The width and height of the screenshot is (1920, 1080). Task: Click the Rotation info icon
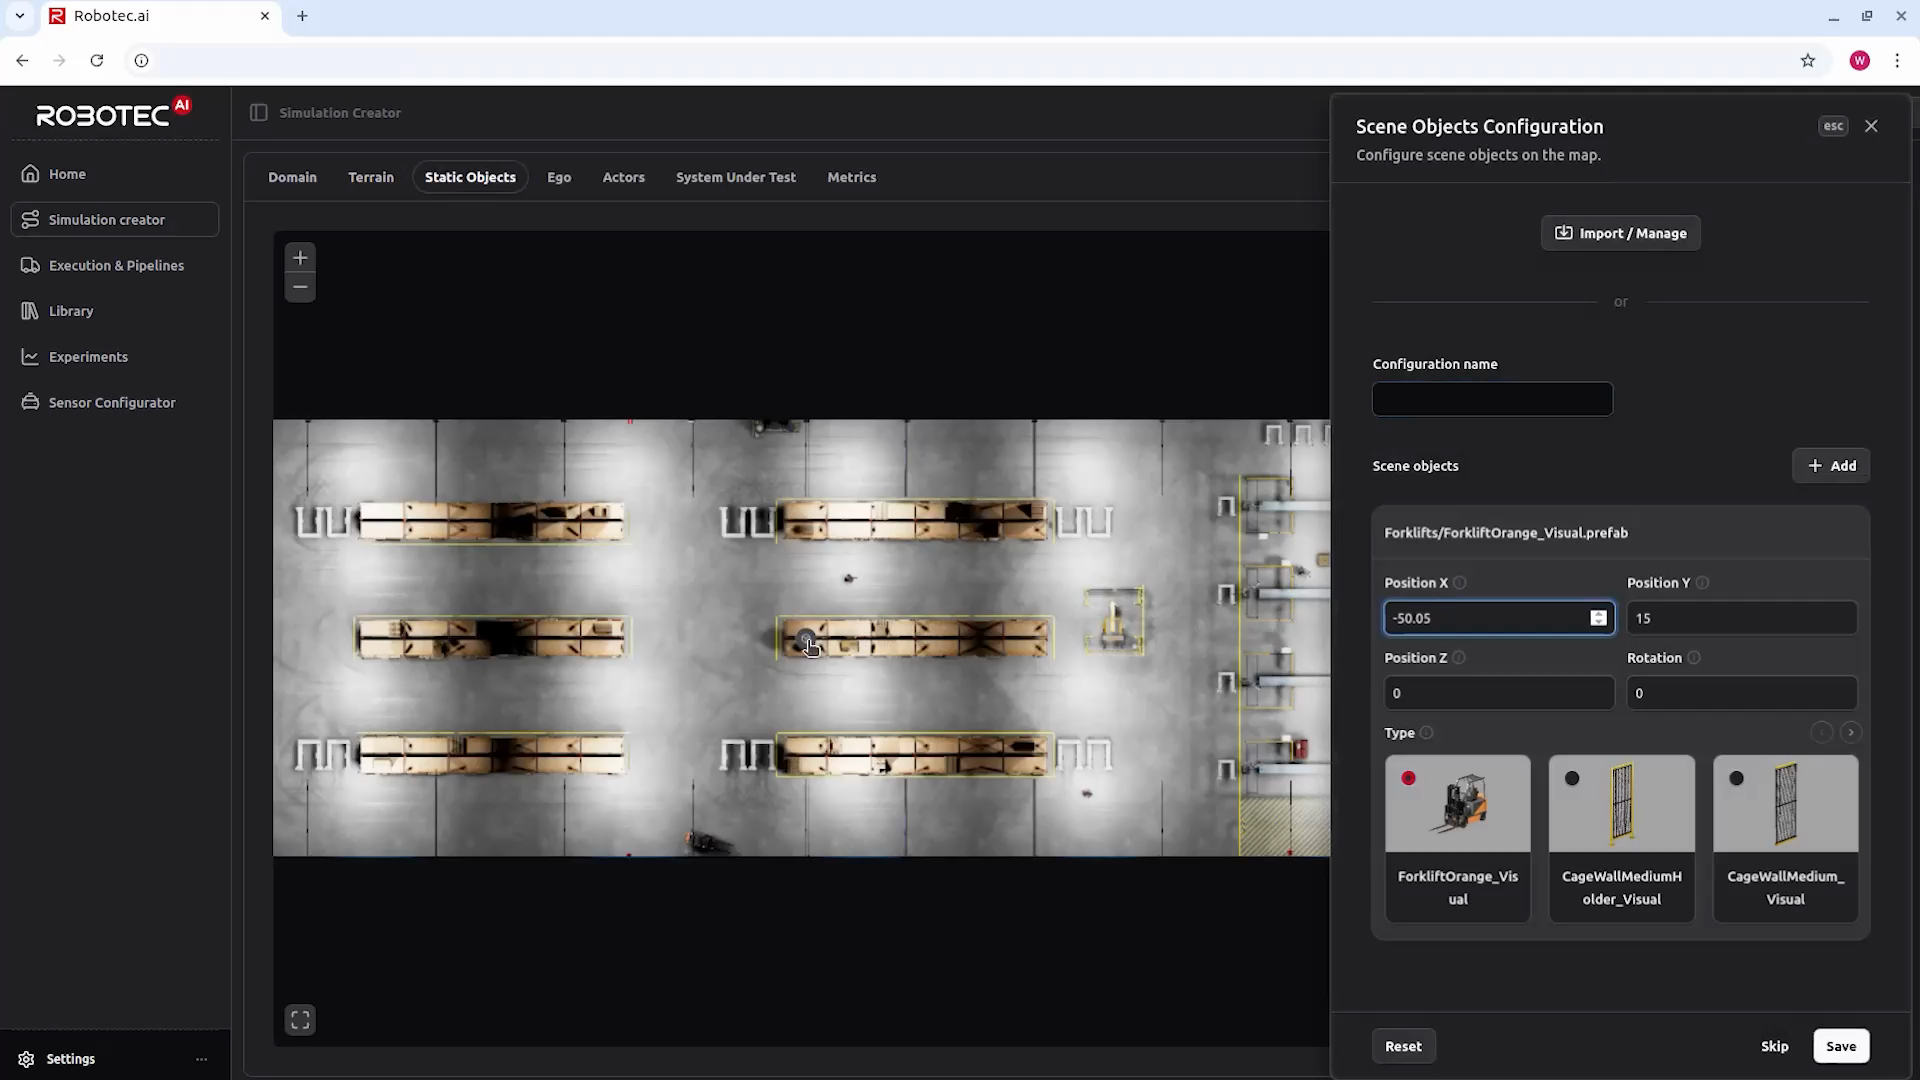point(1694,658)
